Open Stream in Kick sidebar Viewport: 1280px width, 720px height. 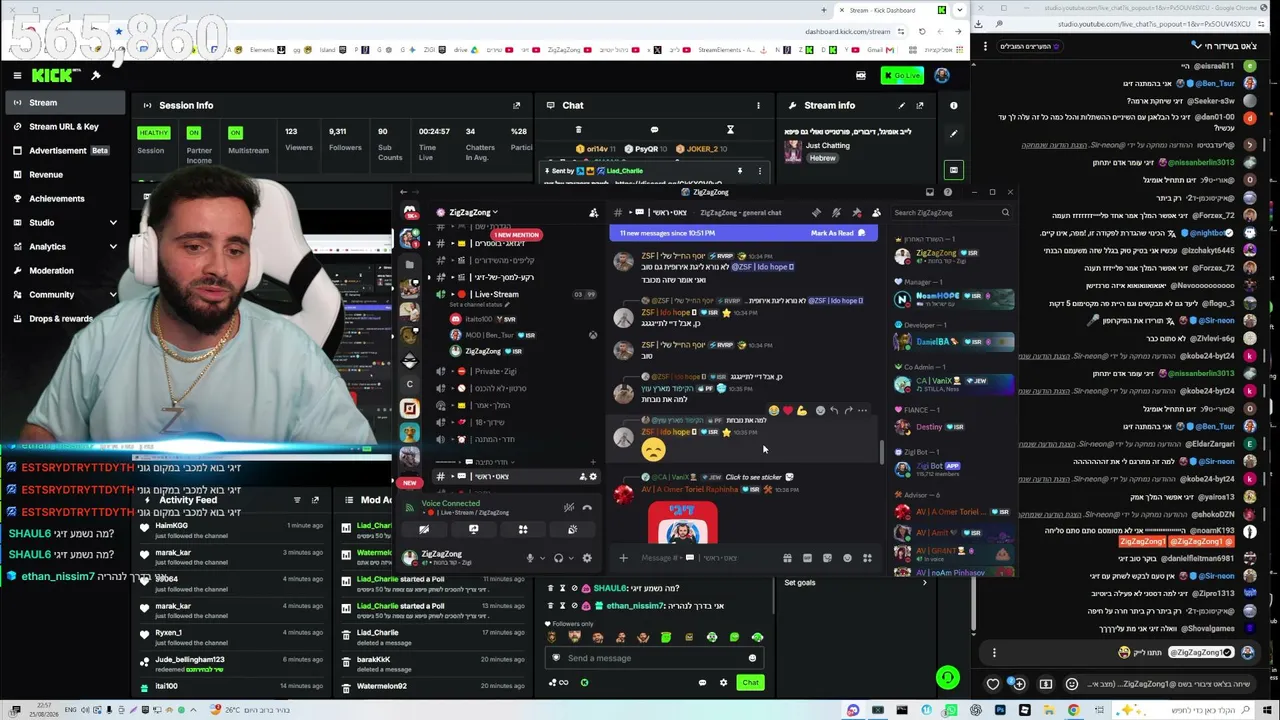[x=64, y=103]
